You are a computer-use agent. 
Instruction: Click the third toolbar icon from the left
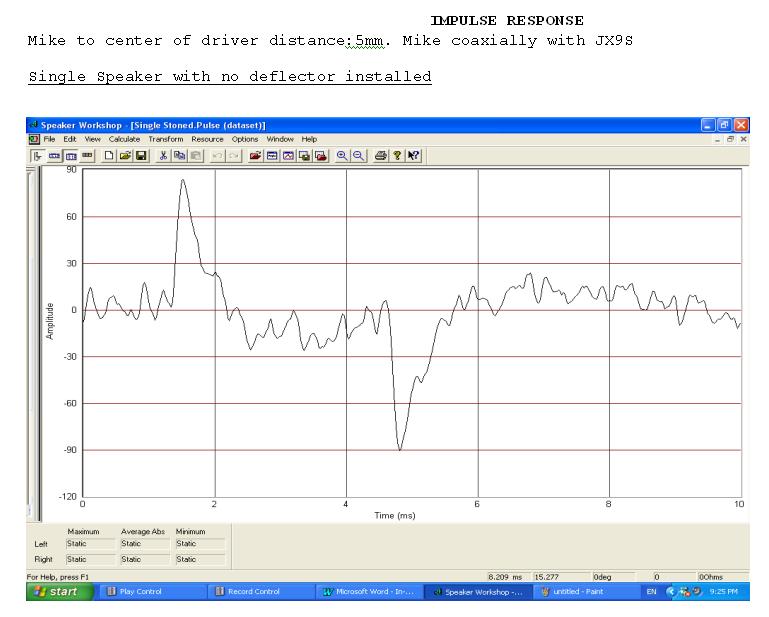[x=71, y=156]
